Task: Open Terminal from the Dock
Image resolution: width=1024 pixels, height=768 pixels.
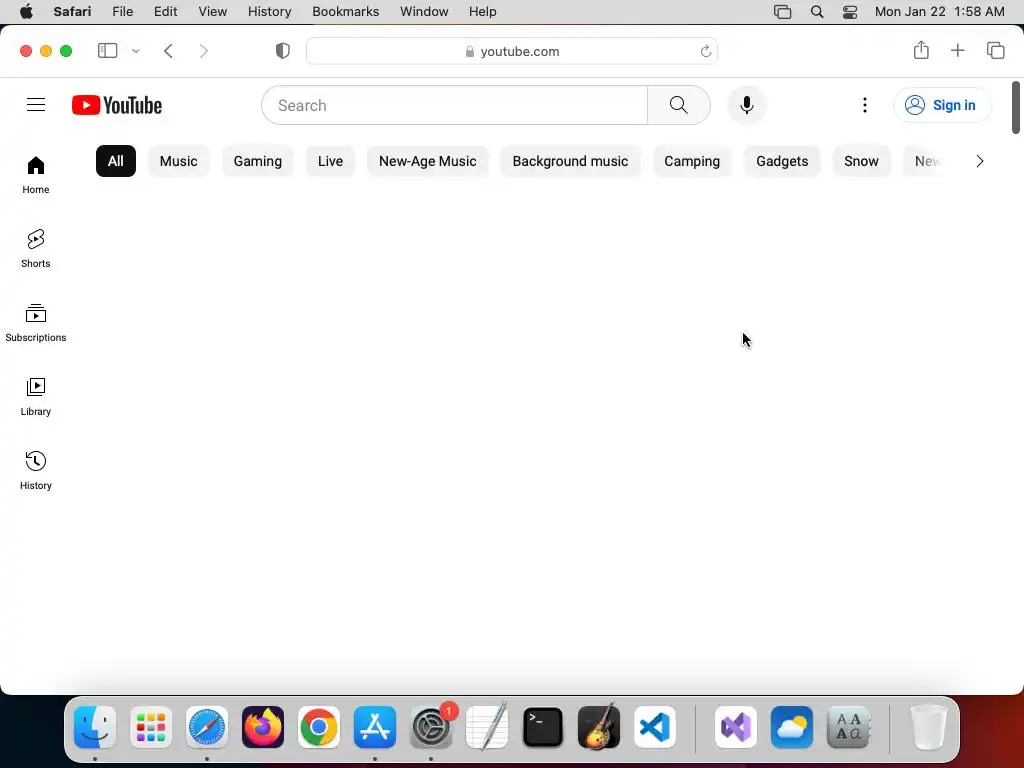Action: [x=543, y=727]
